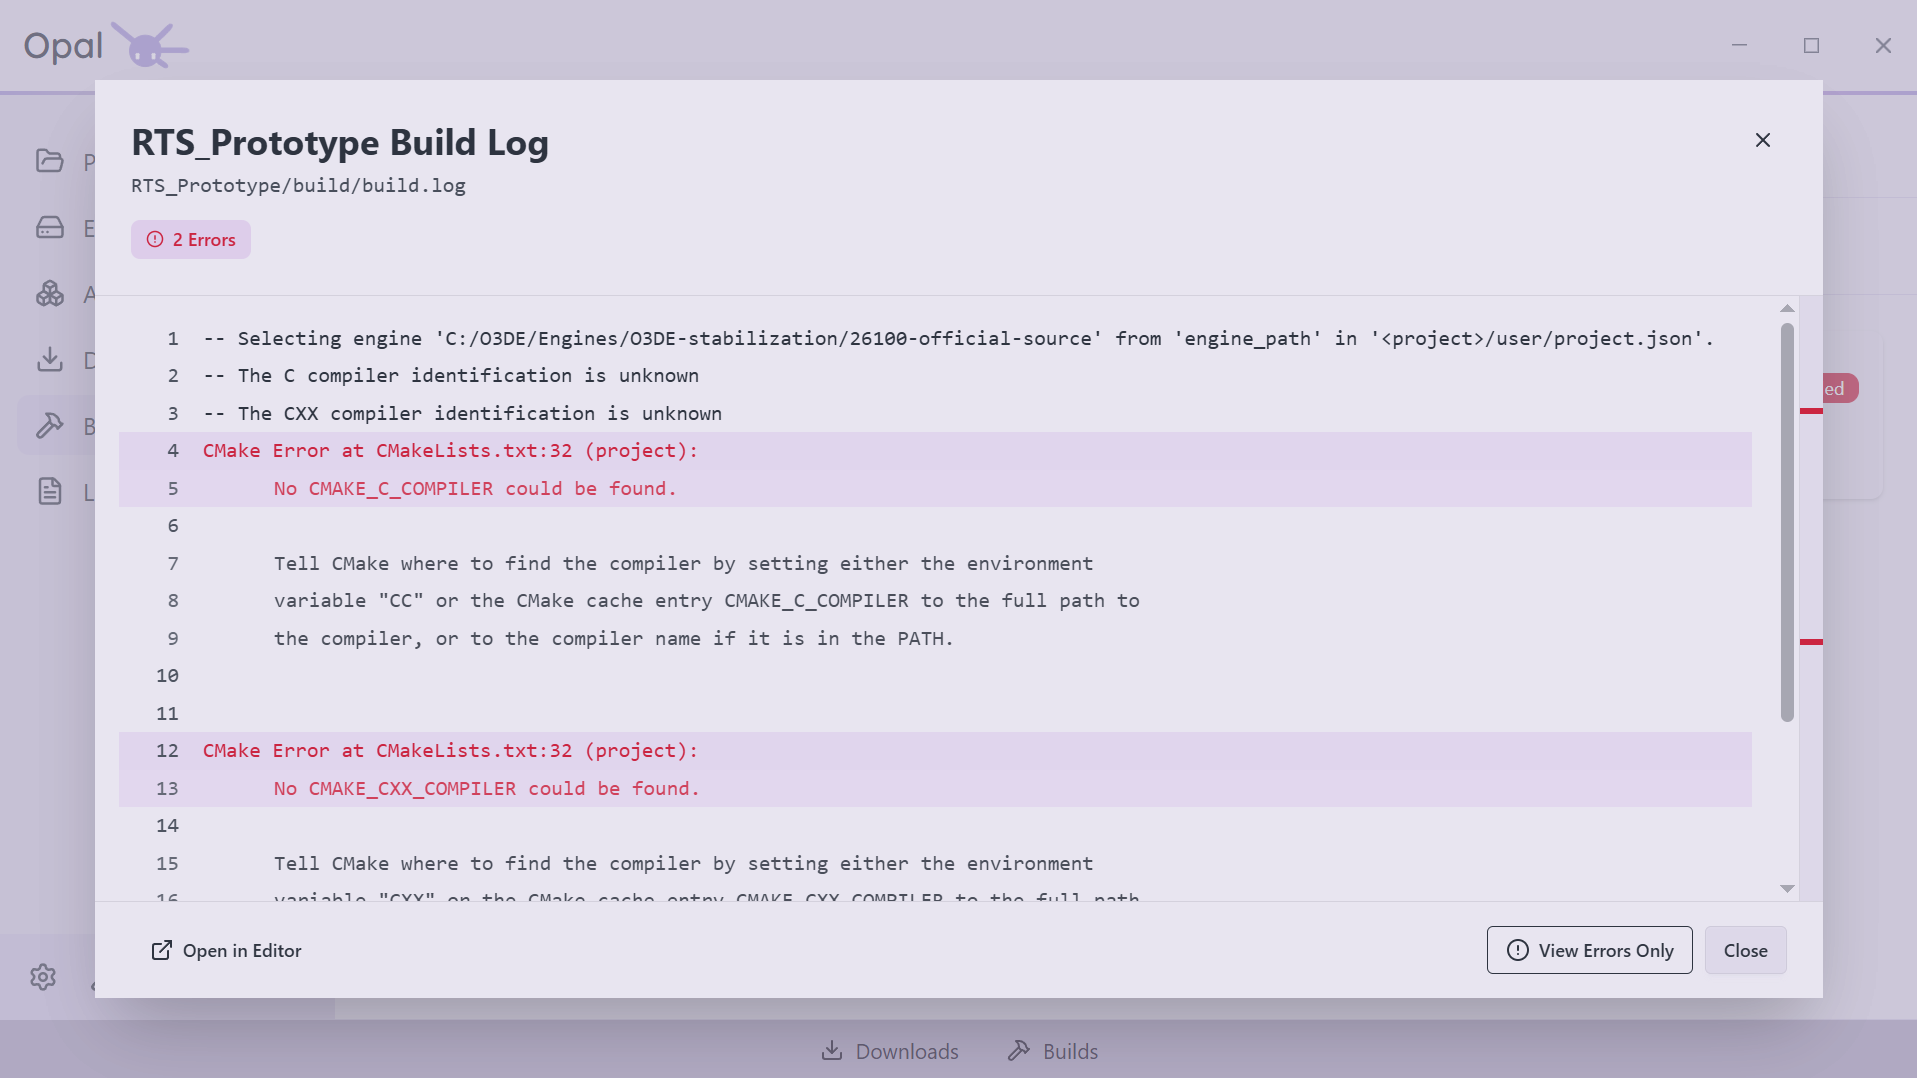Image resolution: width=1917 pixels, height=1078 pixels.
Task: Select line 'No CMAKE_C_COMPILER could be found.'
Action: point(935,489)
